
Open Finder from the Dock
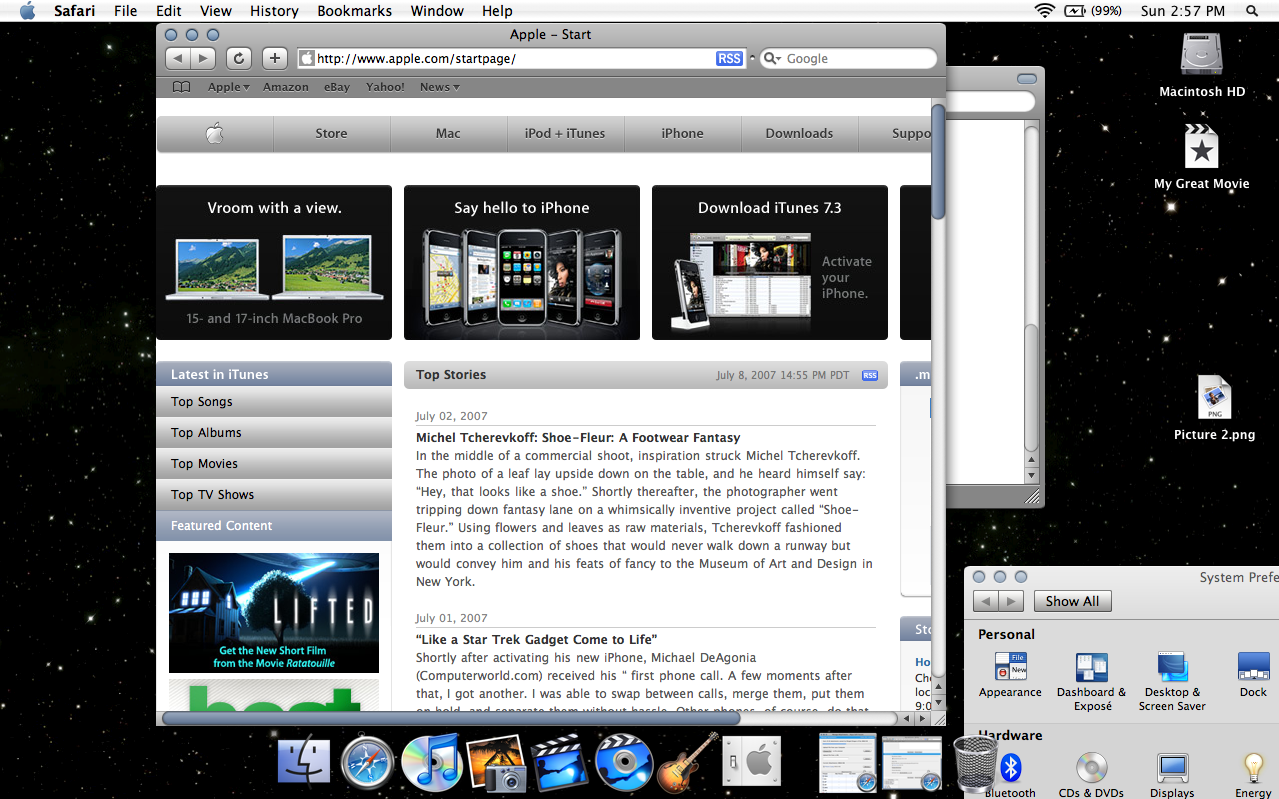(304, 763)
